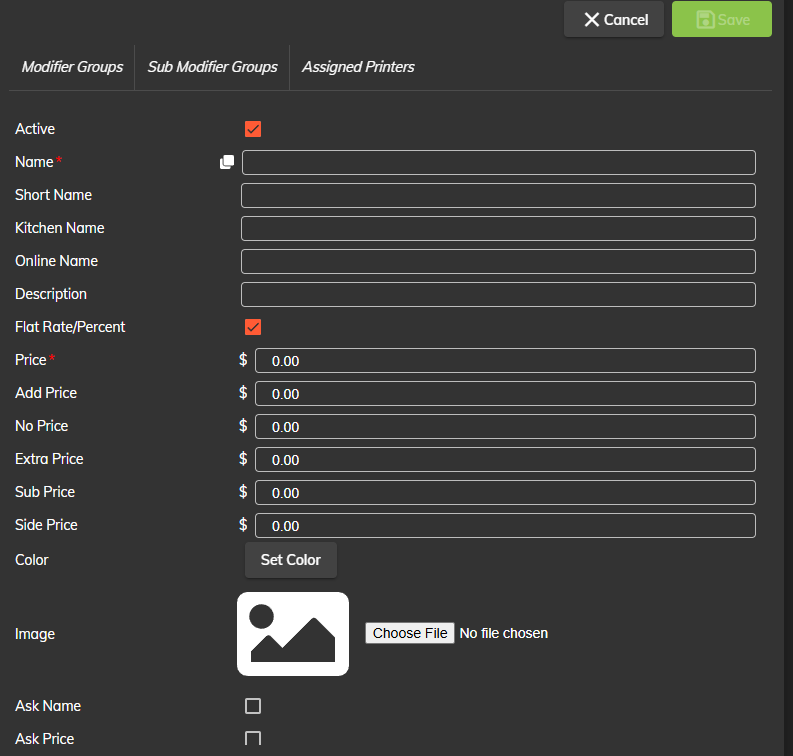Enable the Ask Name checkbox

[x=253, y=706]
